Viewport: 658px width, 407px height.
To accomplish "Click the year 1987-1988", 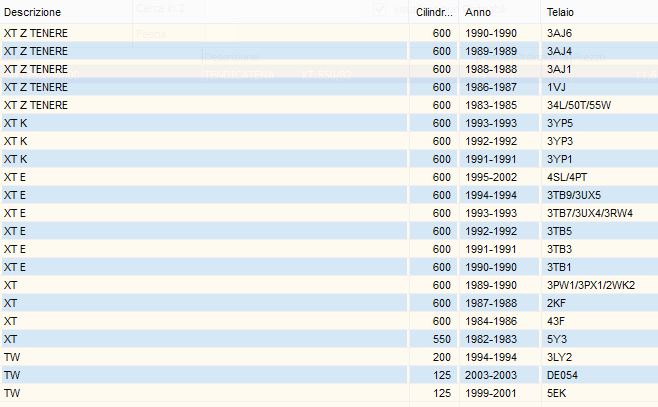I will [491, 303].
